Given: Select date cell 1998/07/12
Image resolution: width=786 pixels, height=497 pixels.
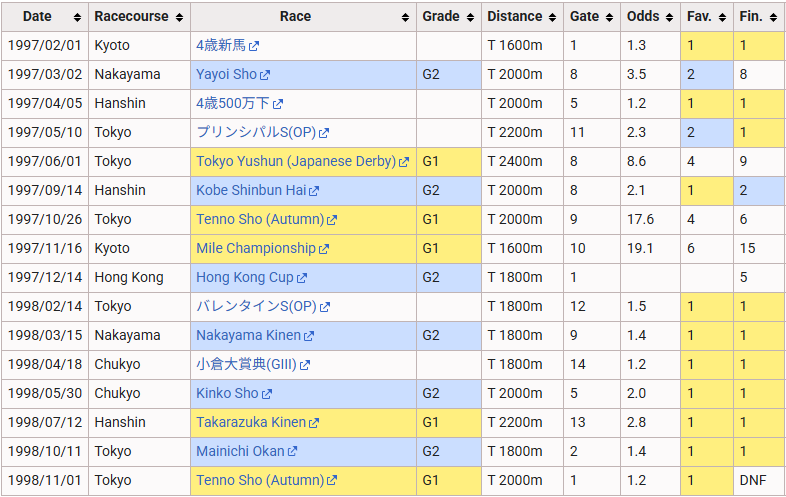Looking at the screenshot, I should pyautogui.click(x=45, y=422).
